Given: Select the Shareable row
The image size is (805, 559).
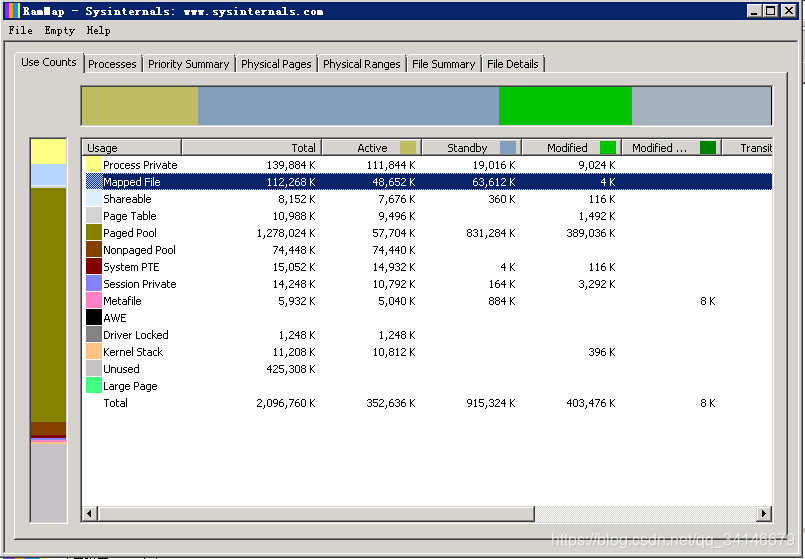Looking at the screenshot, I should tap(427, 199).
